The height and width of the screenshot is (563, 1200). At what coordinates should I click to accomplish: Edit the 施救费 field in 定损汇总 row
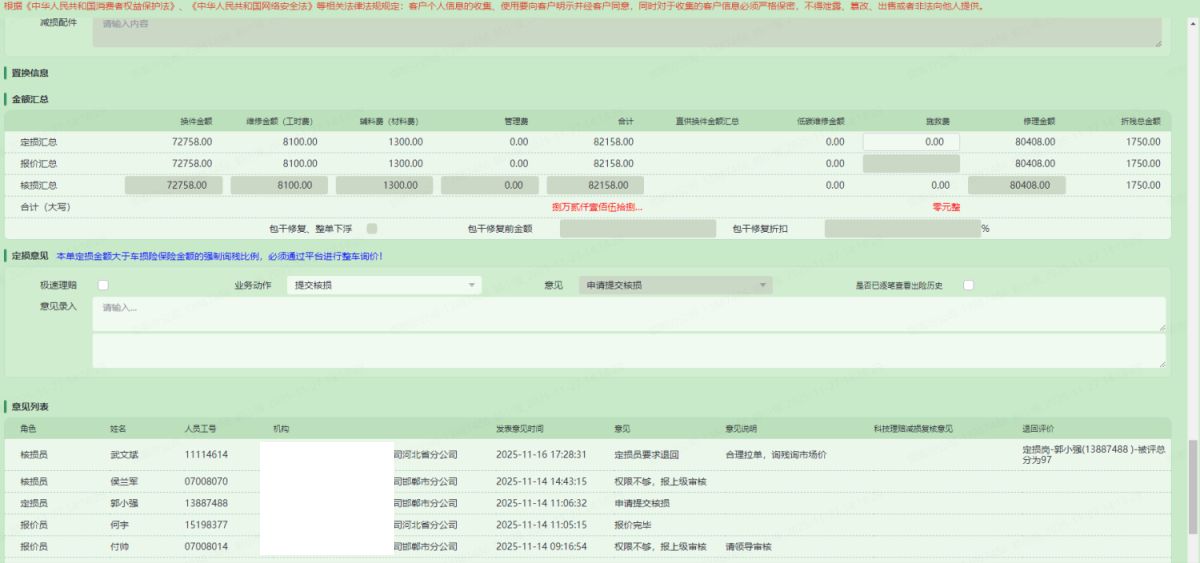(910, 142)
